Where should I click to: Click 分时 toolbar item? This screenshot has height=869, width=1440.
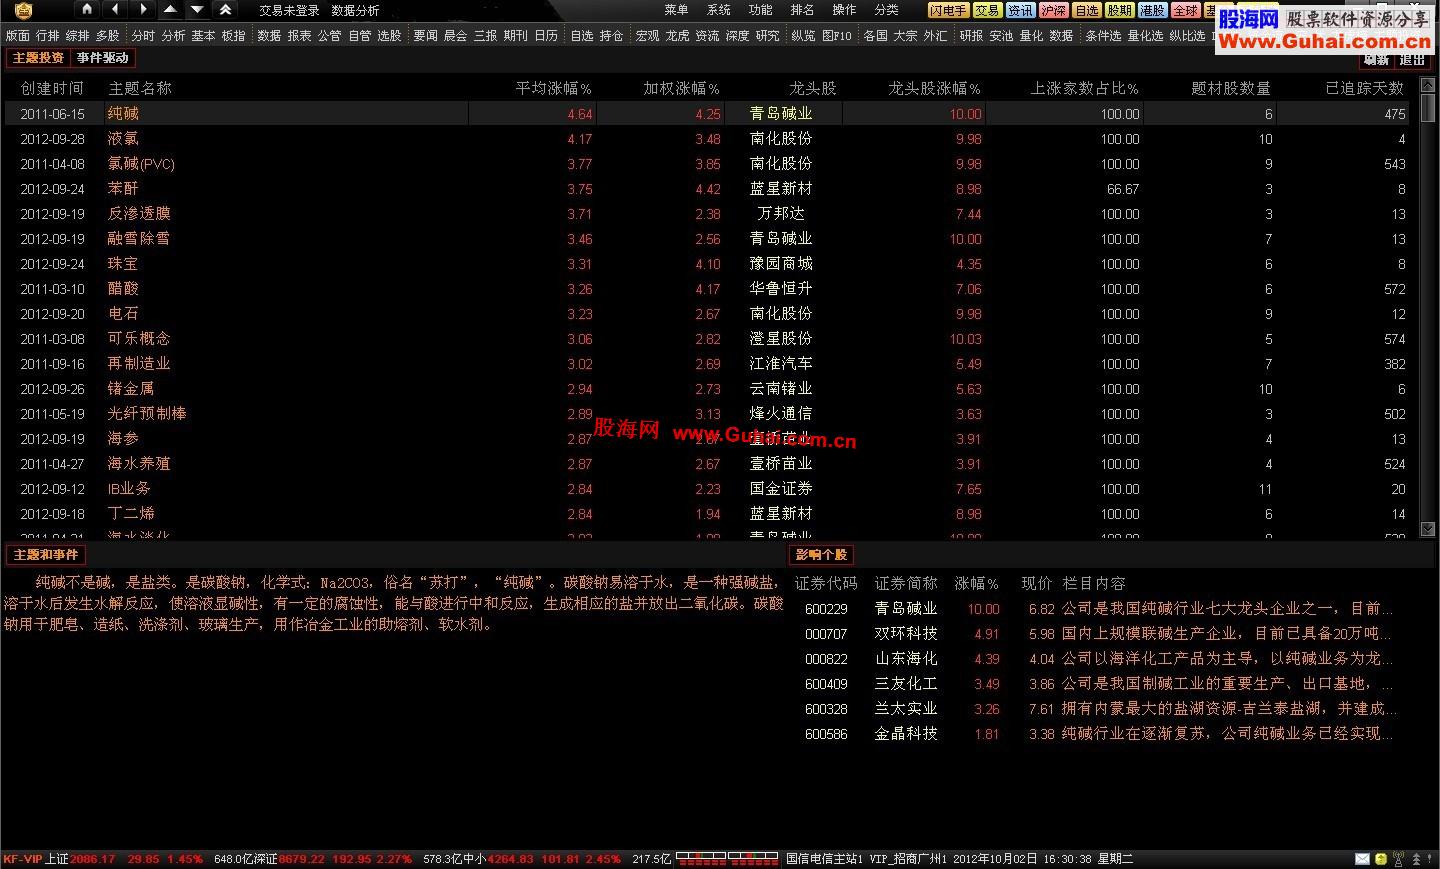pyautogui.click(x=143, y=35)
